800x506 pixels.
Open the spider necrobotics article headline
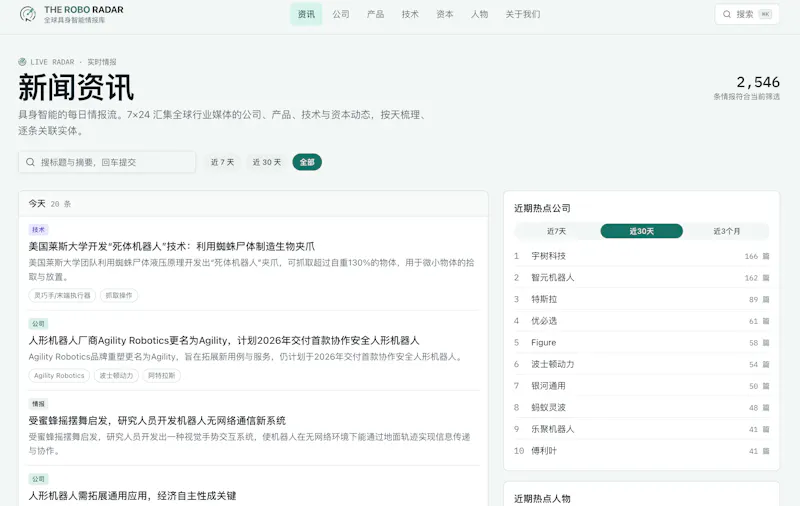click(x=172, y=246)
